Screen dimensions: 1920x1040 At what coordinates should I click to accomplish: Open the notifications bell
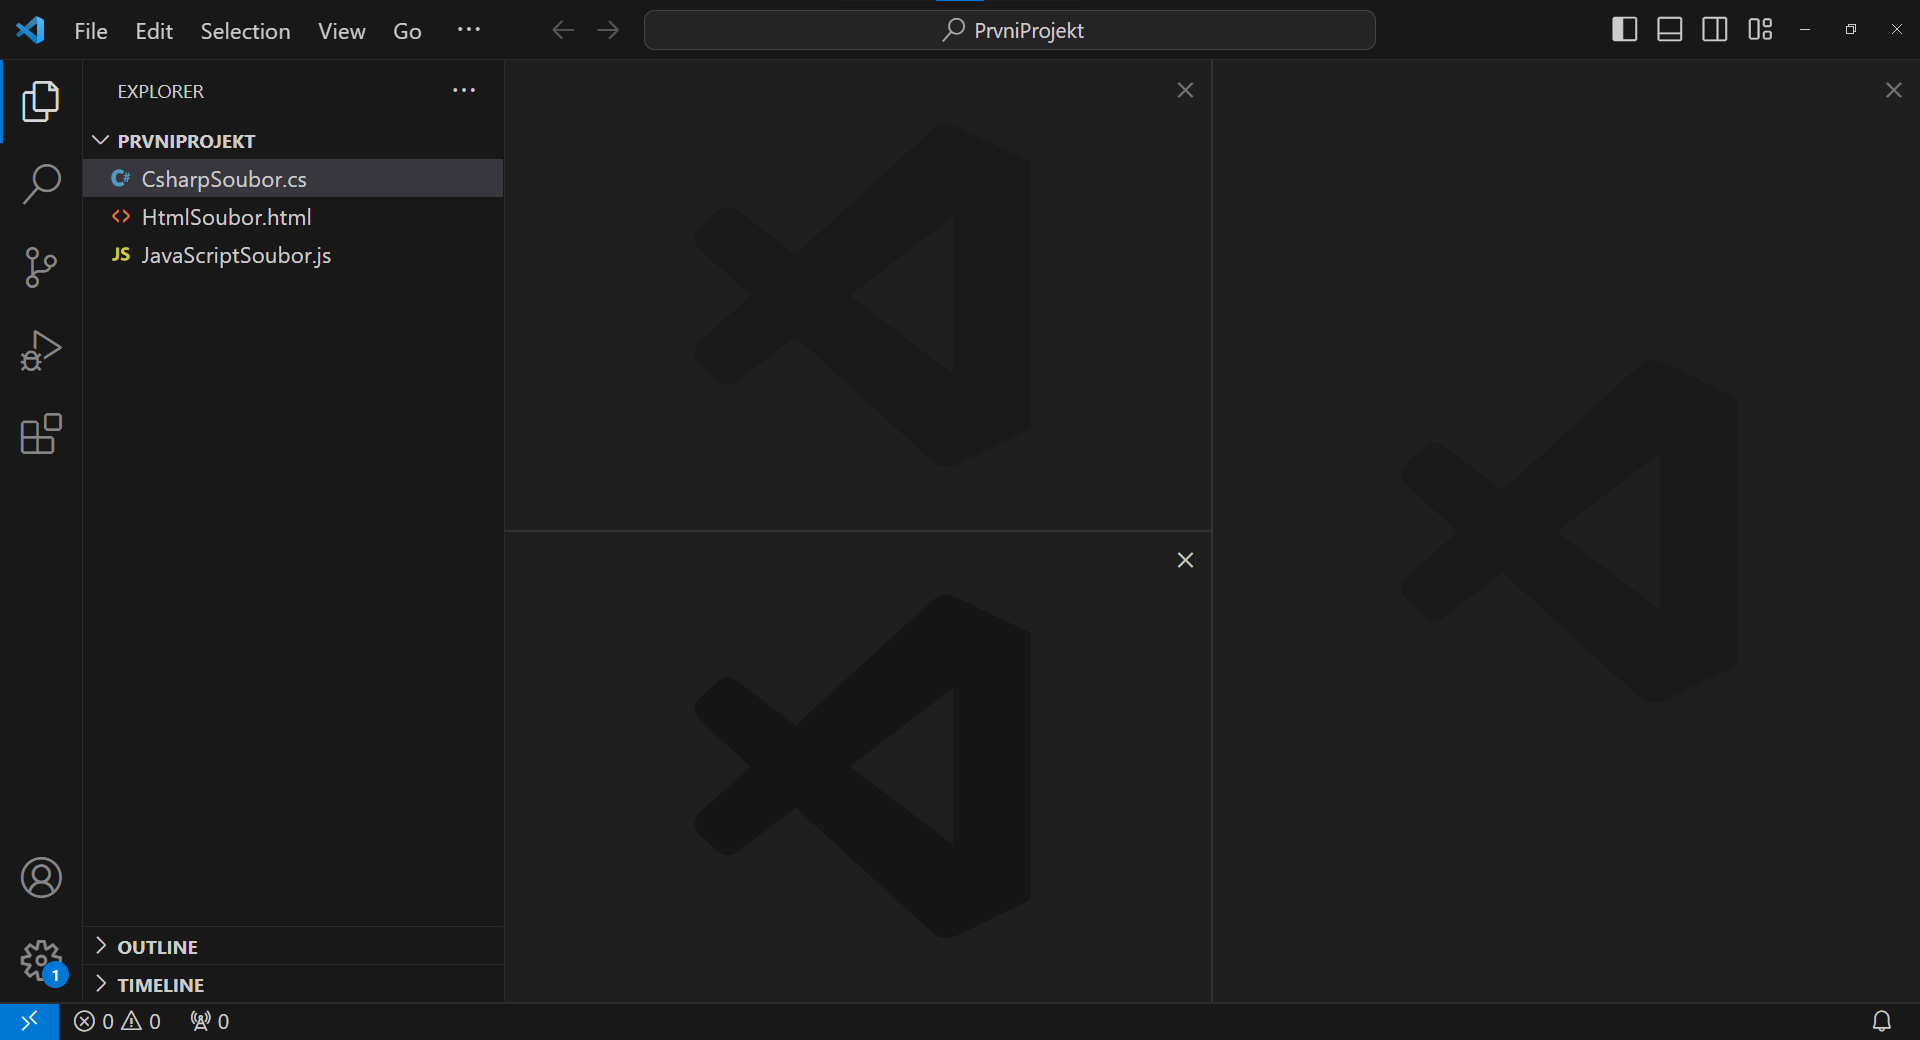(1883, 1021)
